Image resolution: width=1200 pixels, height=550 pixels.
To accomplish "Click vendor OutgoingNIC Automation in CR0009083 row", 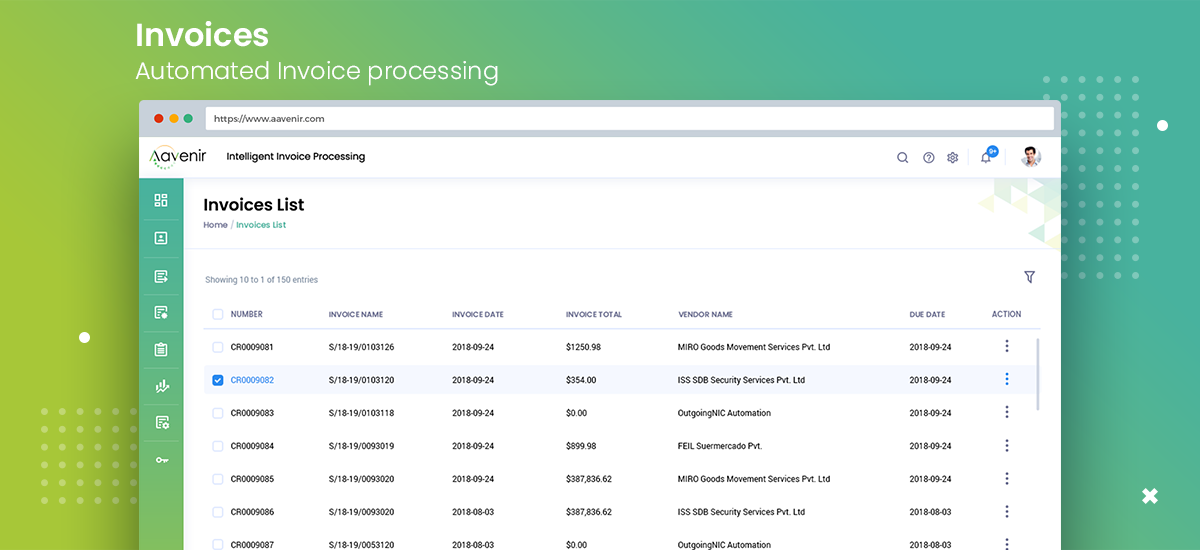I will (724, 413).
